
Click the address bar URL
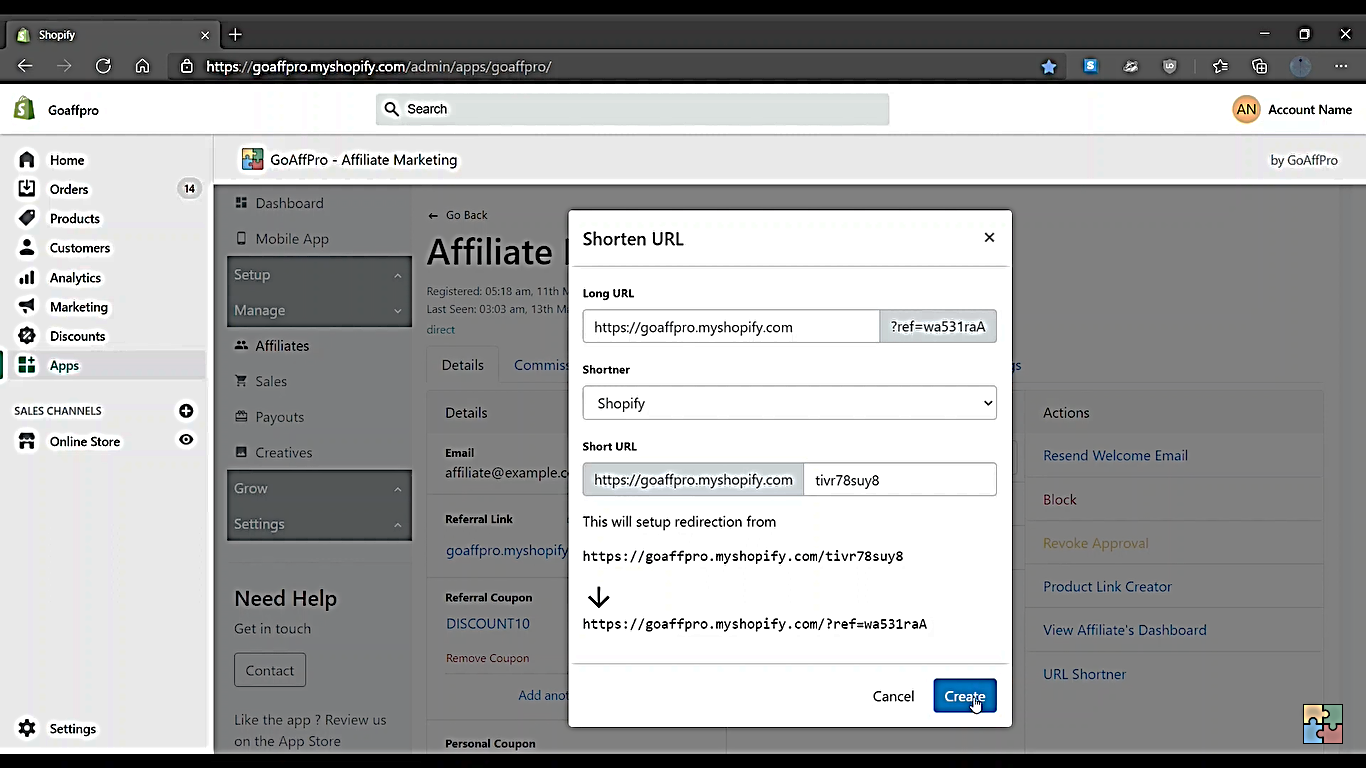[378, 66]
